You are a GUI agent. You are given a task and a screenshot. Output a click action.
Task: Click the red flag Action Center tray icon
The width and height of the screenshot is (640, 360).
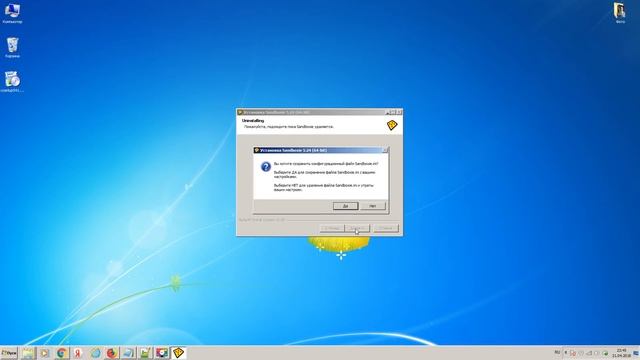(x=573, y=353)
